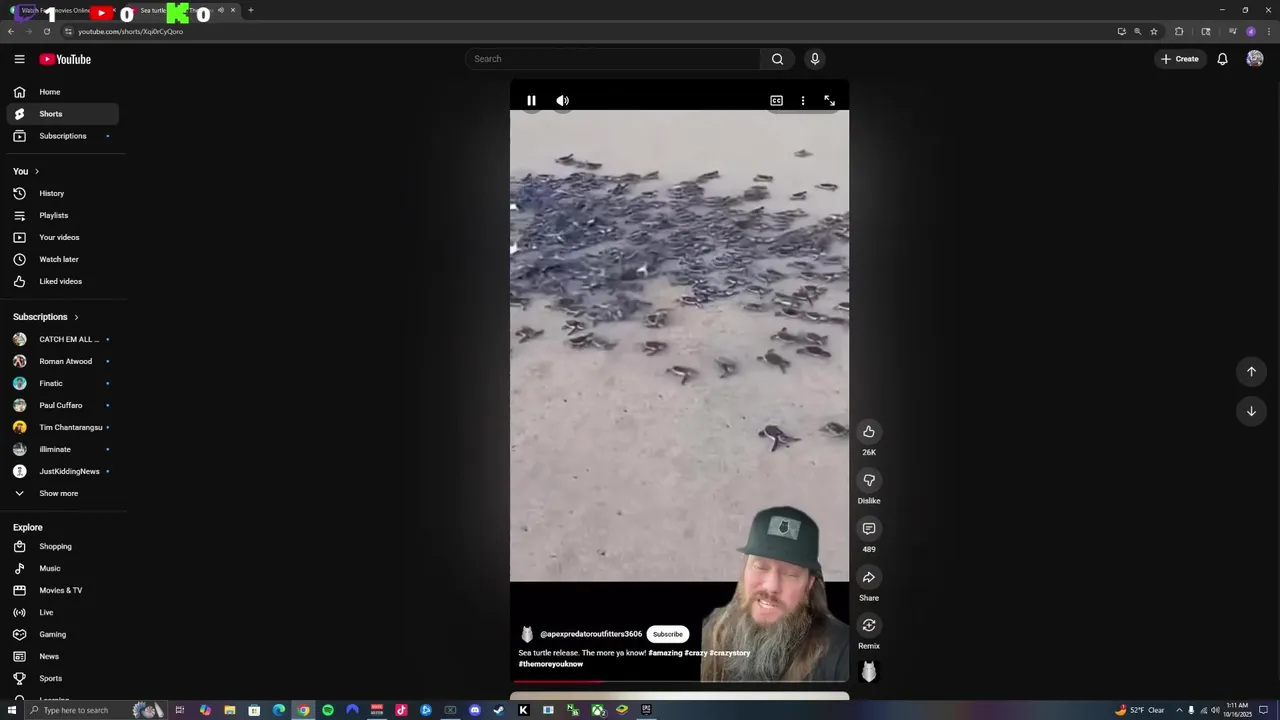
Task: Open Finatic channel
Action: pos(63,383)
